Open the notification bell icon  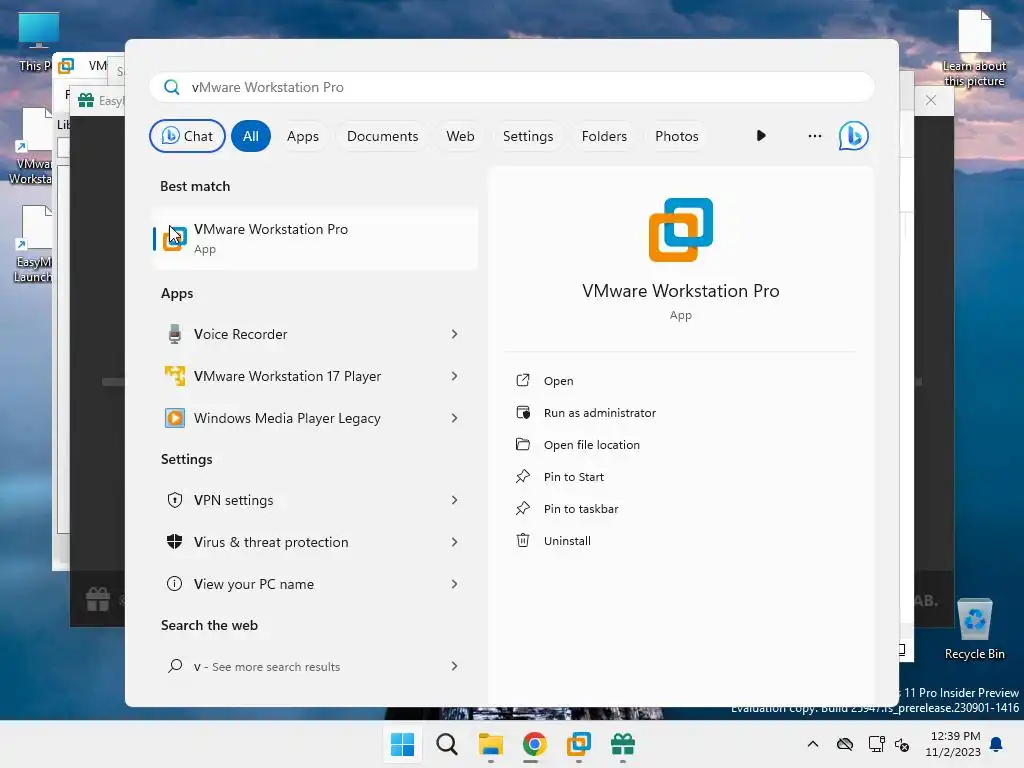[996, 744]
